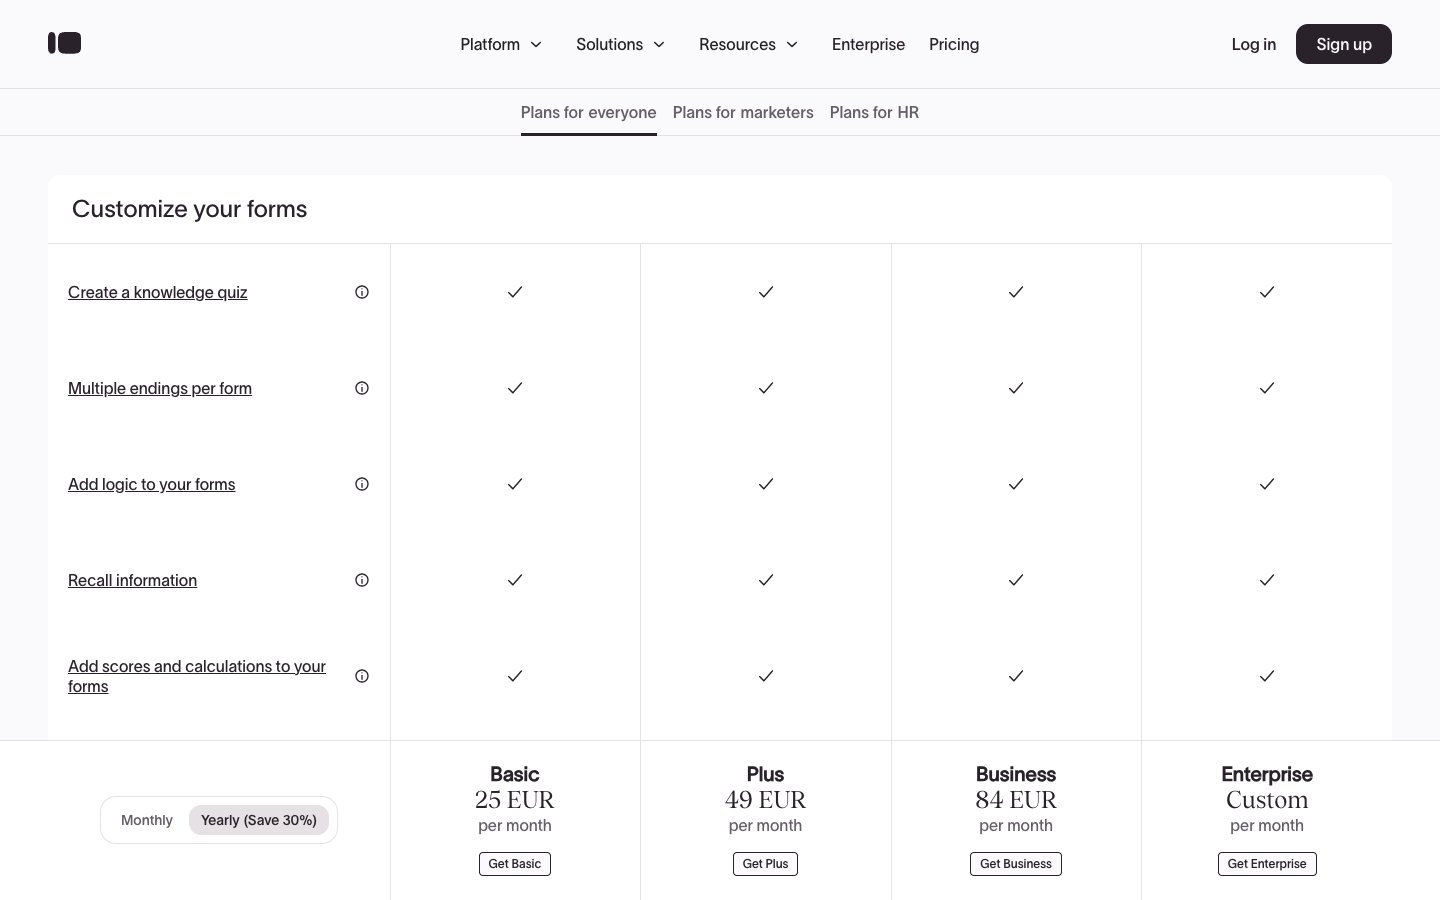Switch billing to Monthly

(147, 820)
